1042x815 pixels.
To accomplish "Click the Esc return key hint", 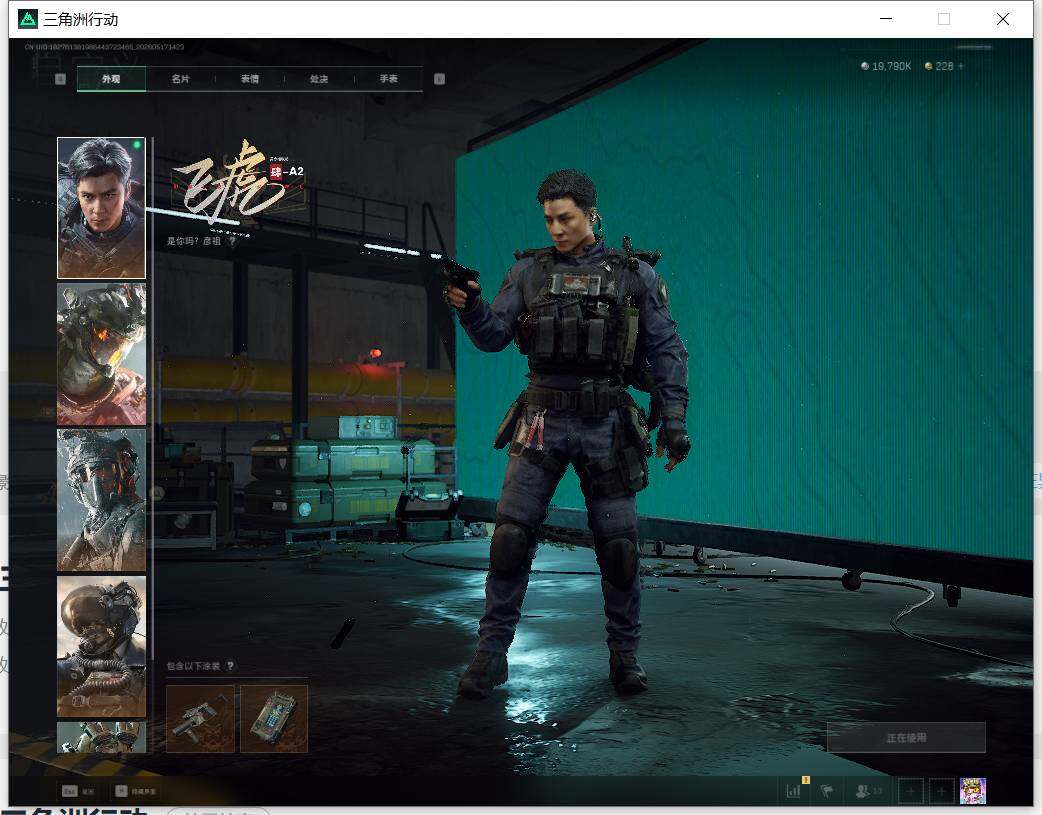I will click(x=78, y=791).
